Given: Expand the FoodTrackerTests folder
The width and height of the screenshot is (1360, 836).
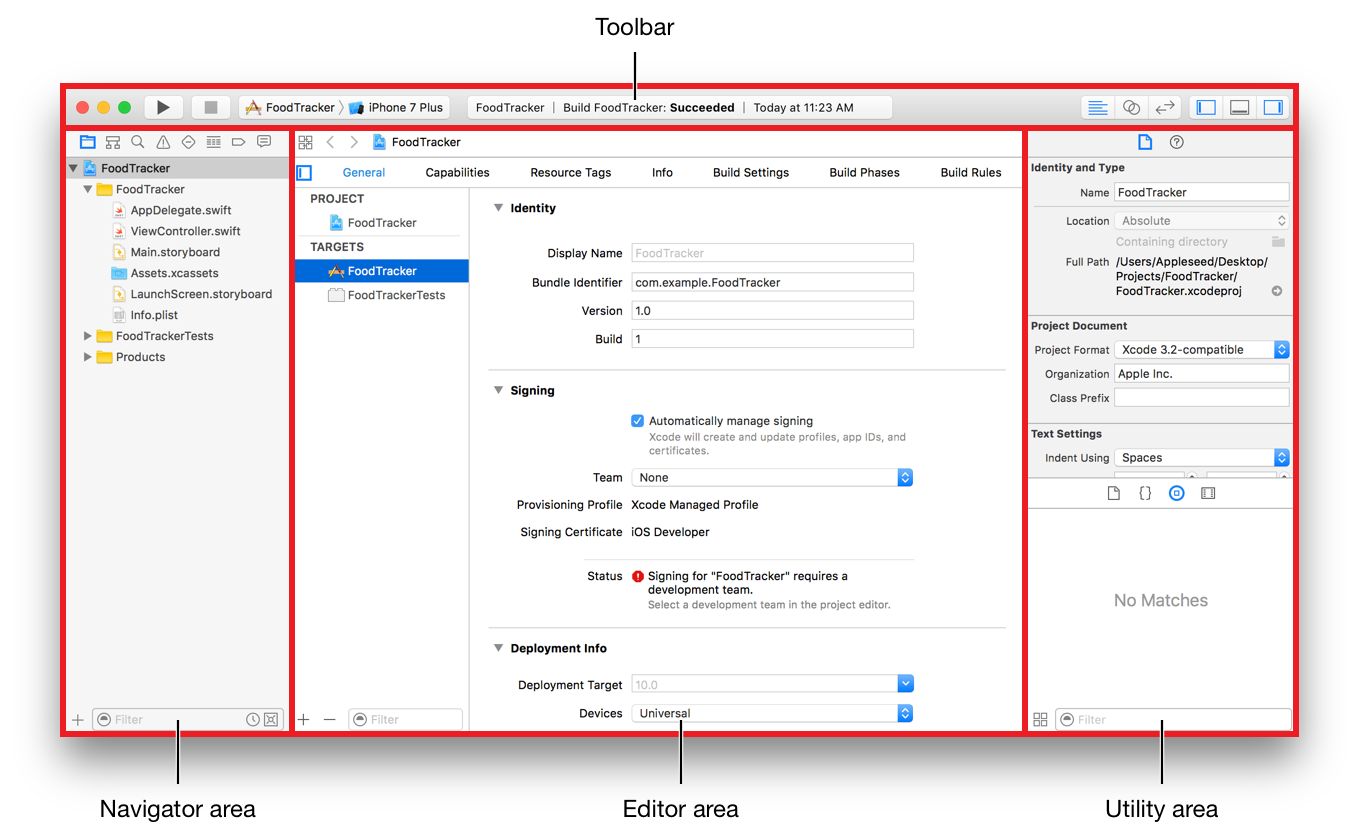Looking at the screenshot, I should [x=88, y=336].
